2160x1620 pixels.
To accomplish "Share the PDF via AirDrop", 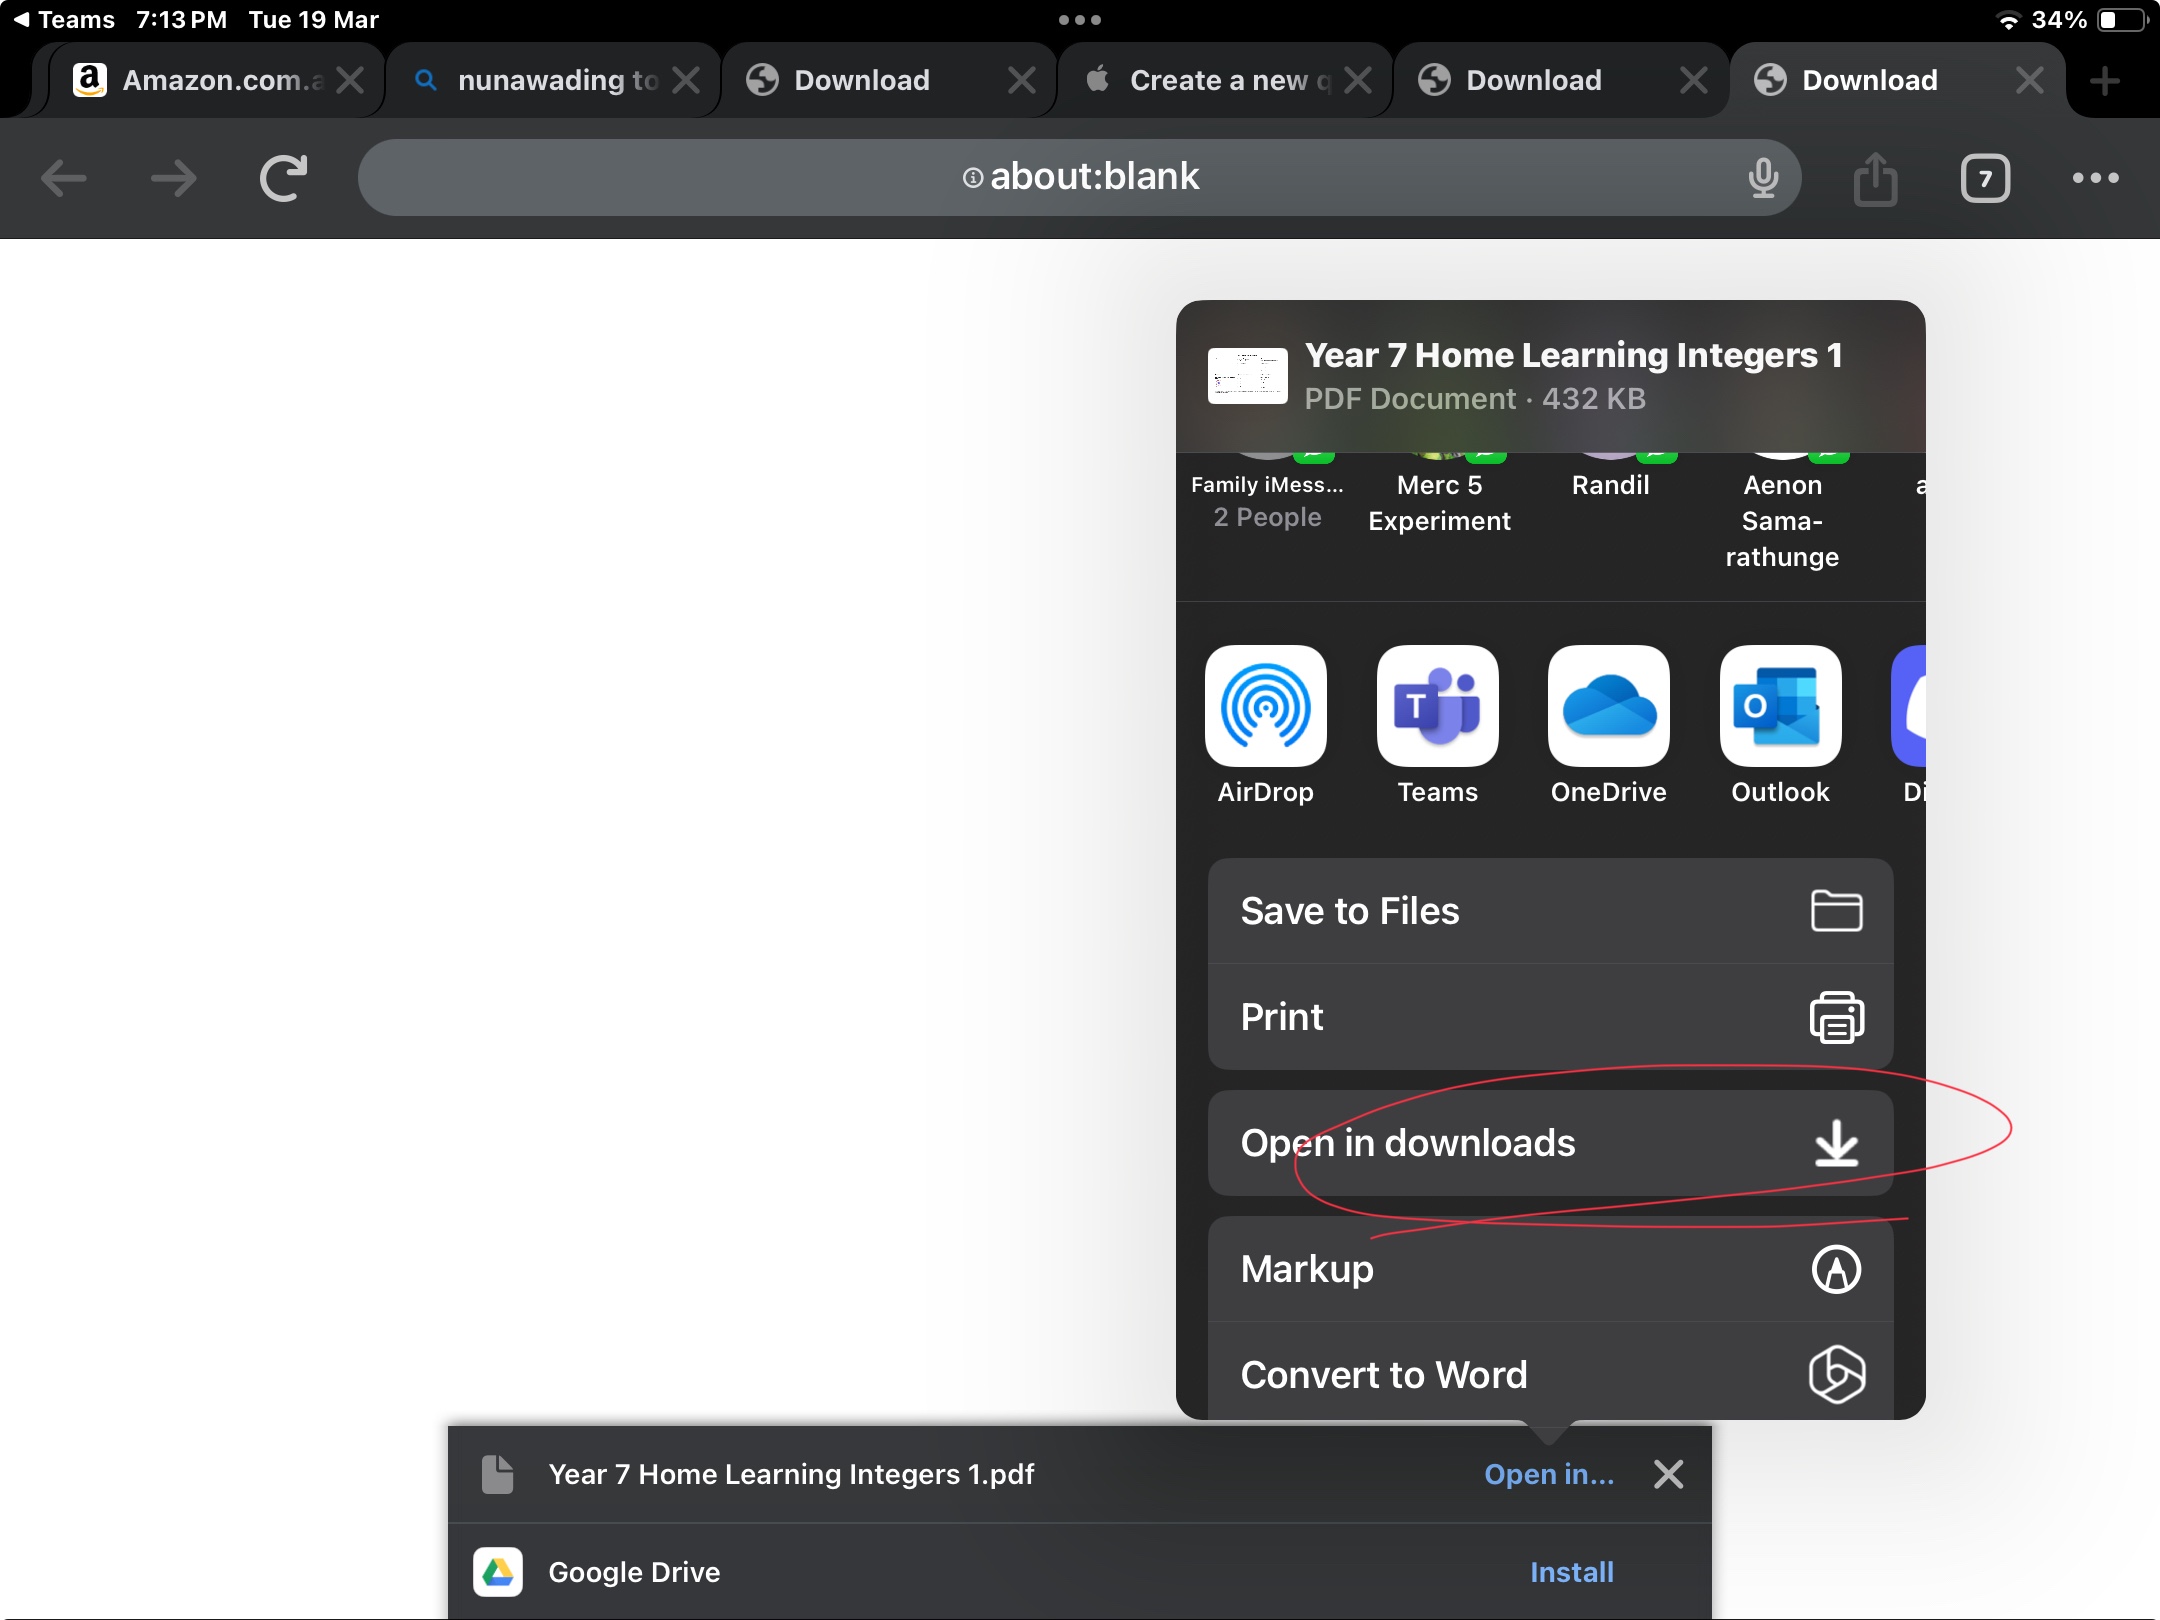I will point(1265,725).
